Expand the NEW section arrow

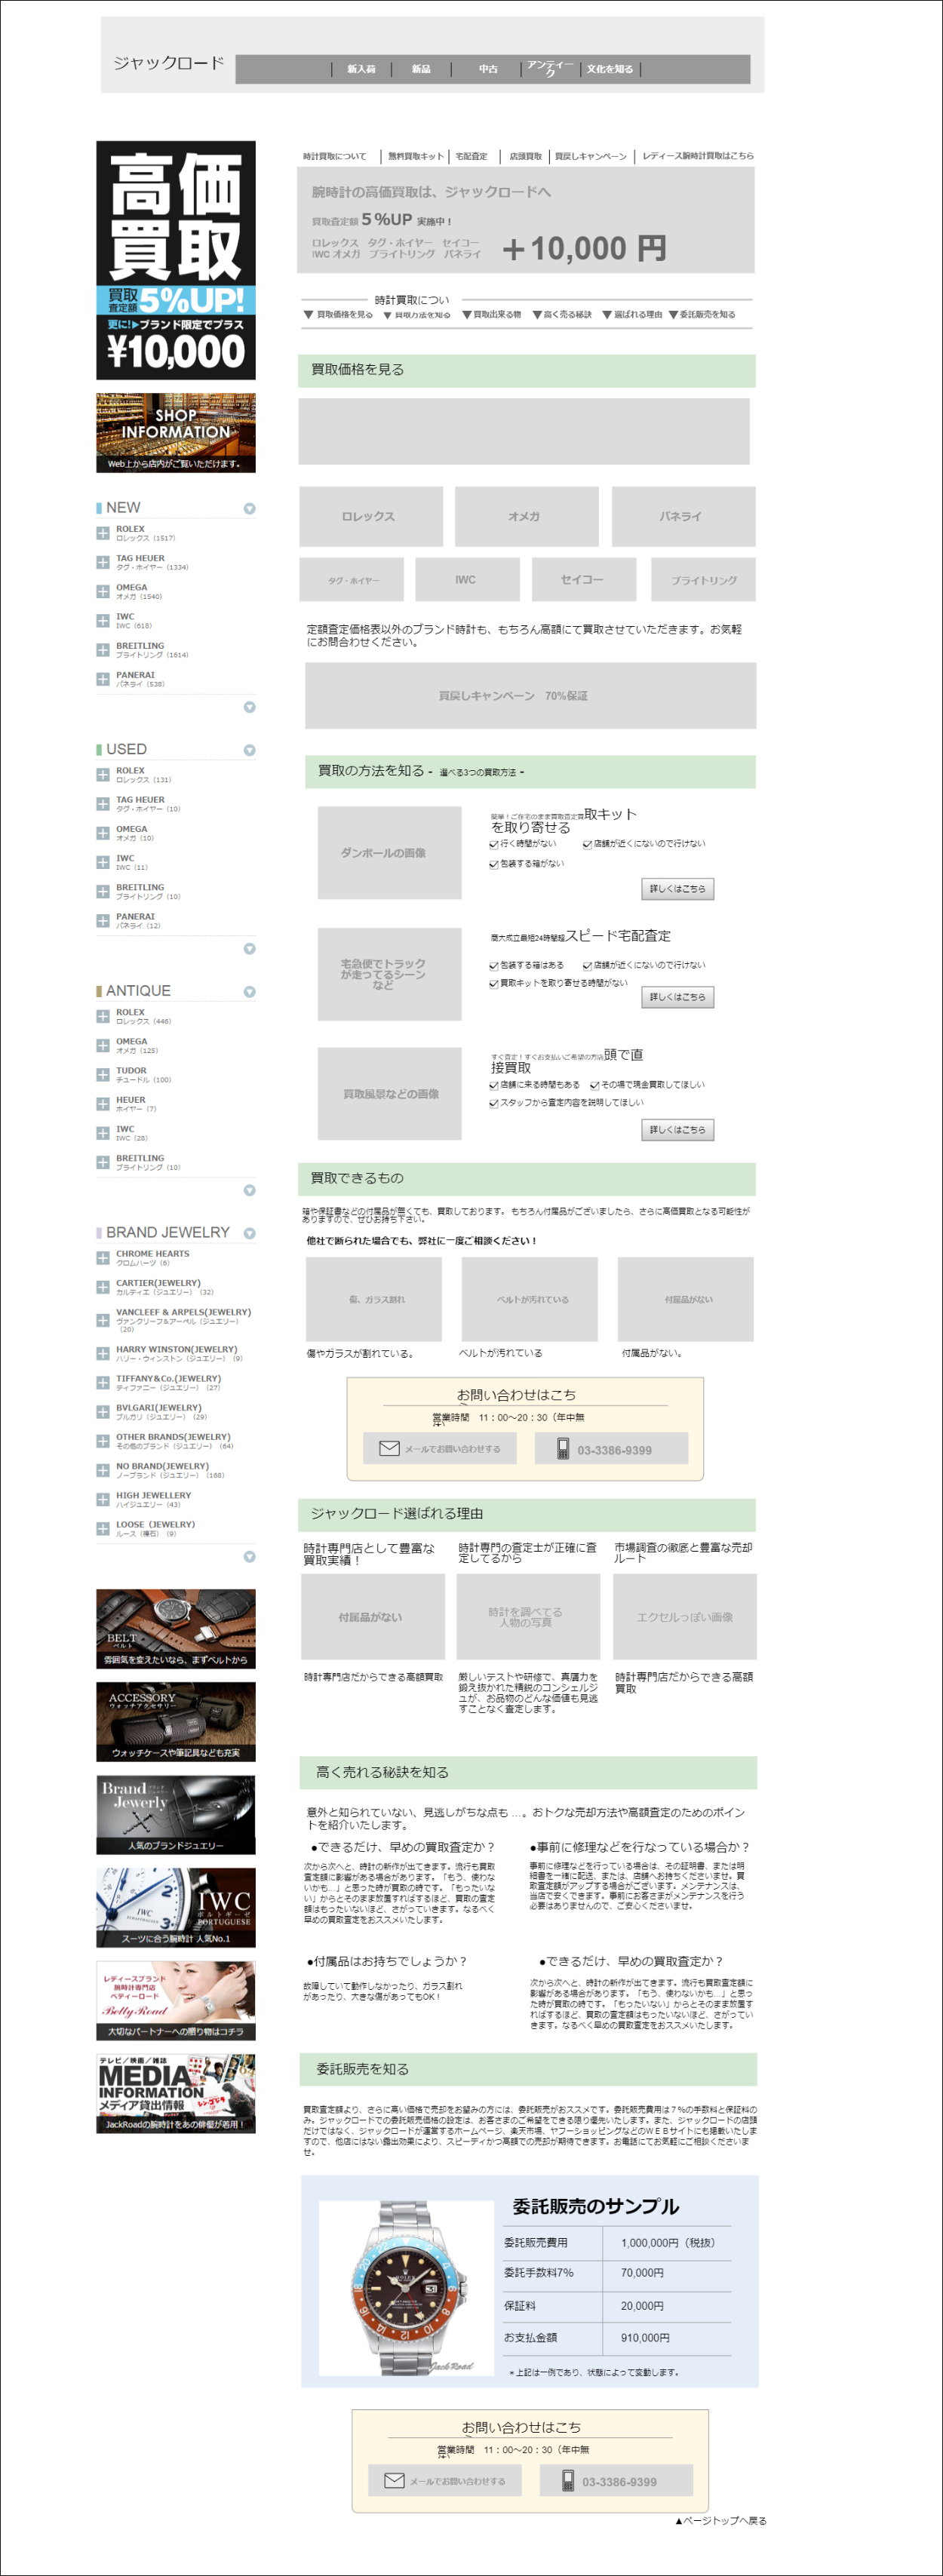point(250,509)
